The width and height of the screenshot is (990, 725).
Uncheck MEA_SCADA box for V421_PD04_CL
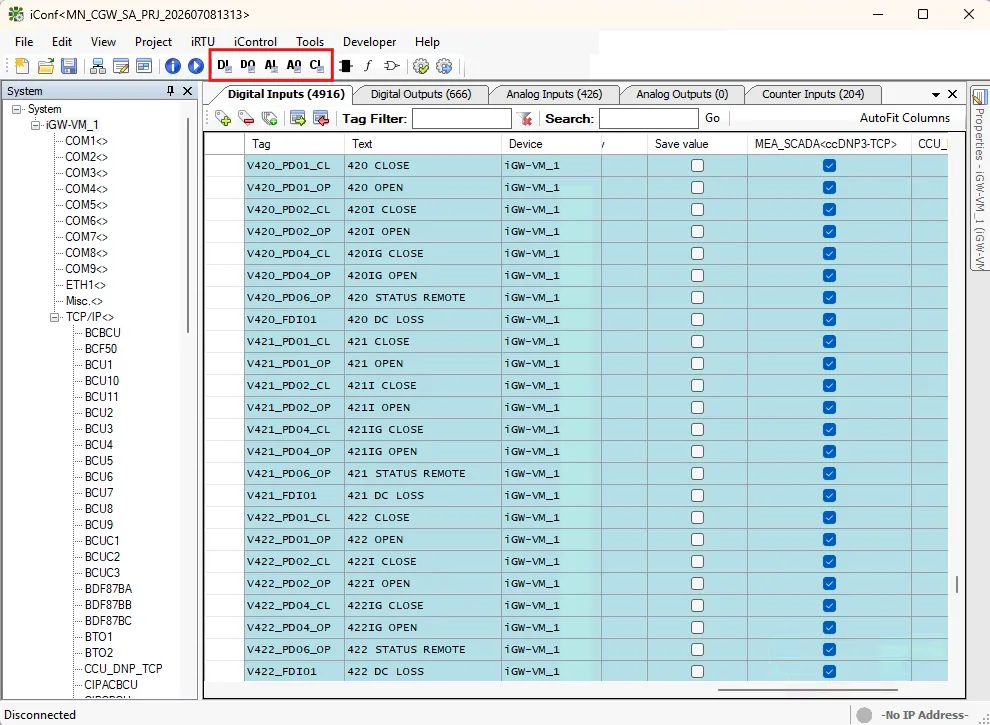(x=829, y=429)
